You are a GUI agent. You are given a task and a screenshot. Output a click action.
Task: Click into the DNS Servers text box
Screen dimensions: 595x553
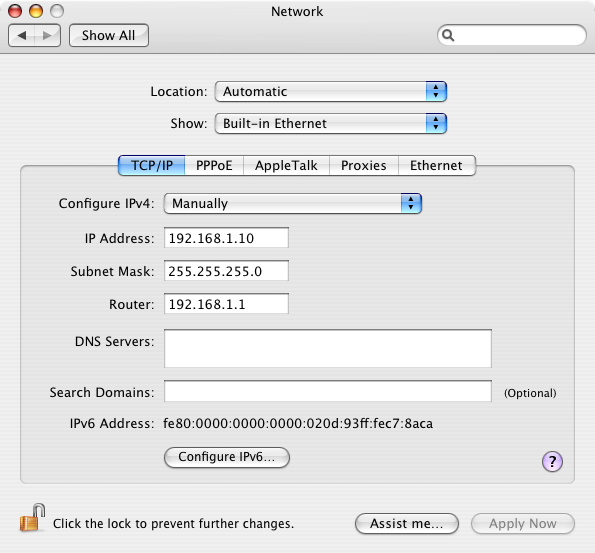(x=328, y=348)
